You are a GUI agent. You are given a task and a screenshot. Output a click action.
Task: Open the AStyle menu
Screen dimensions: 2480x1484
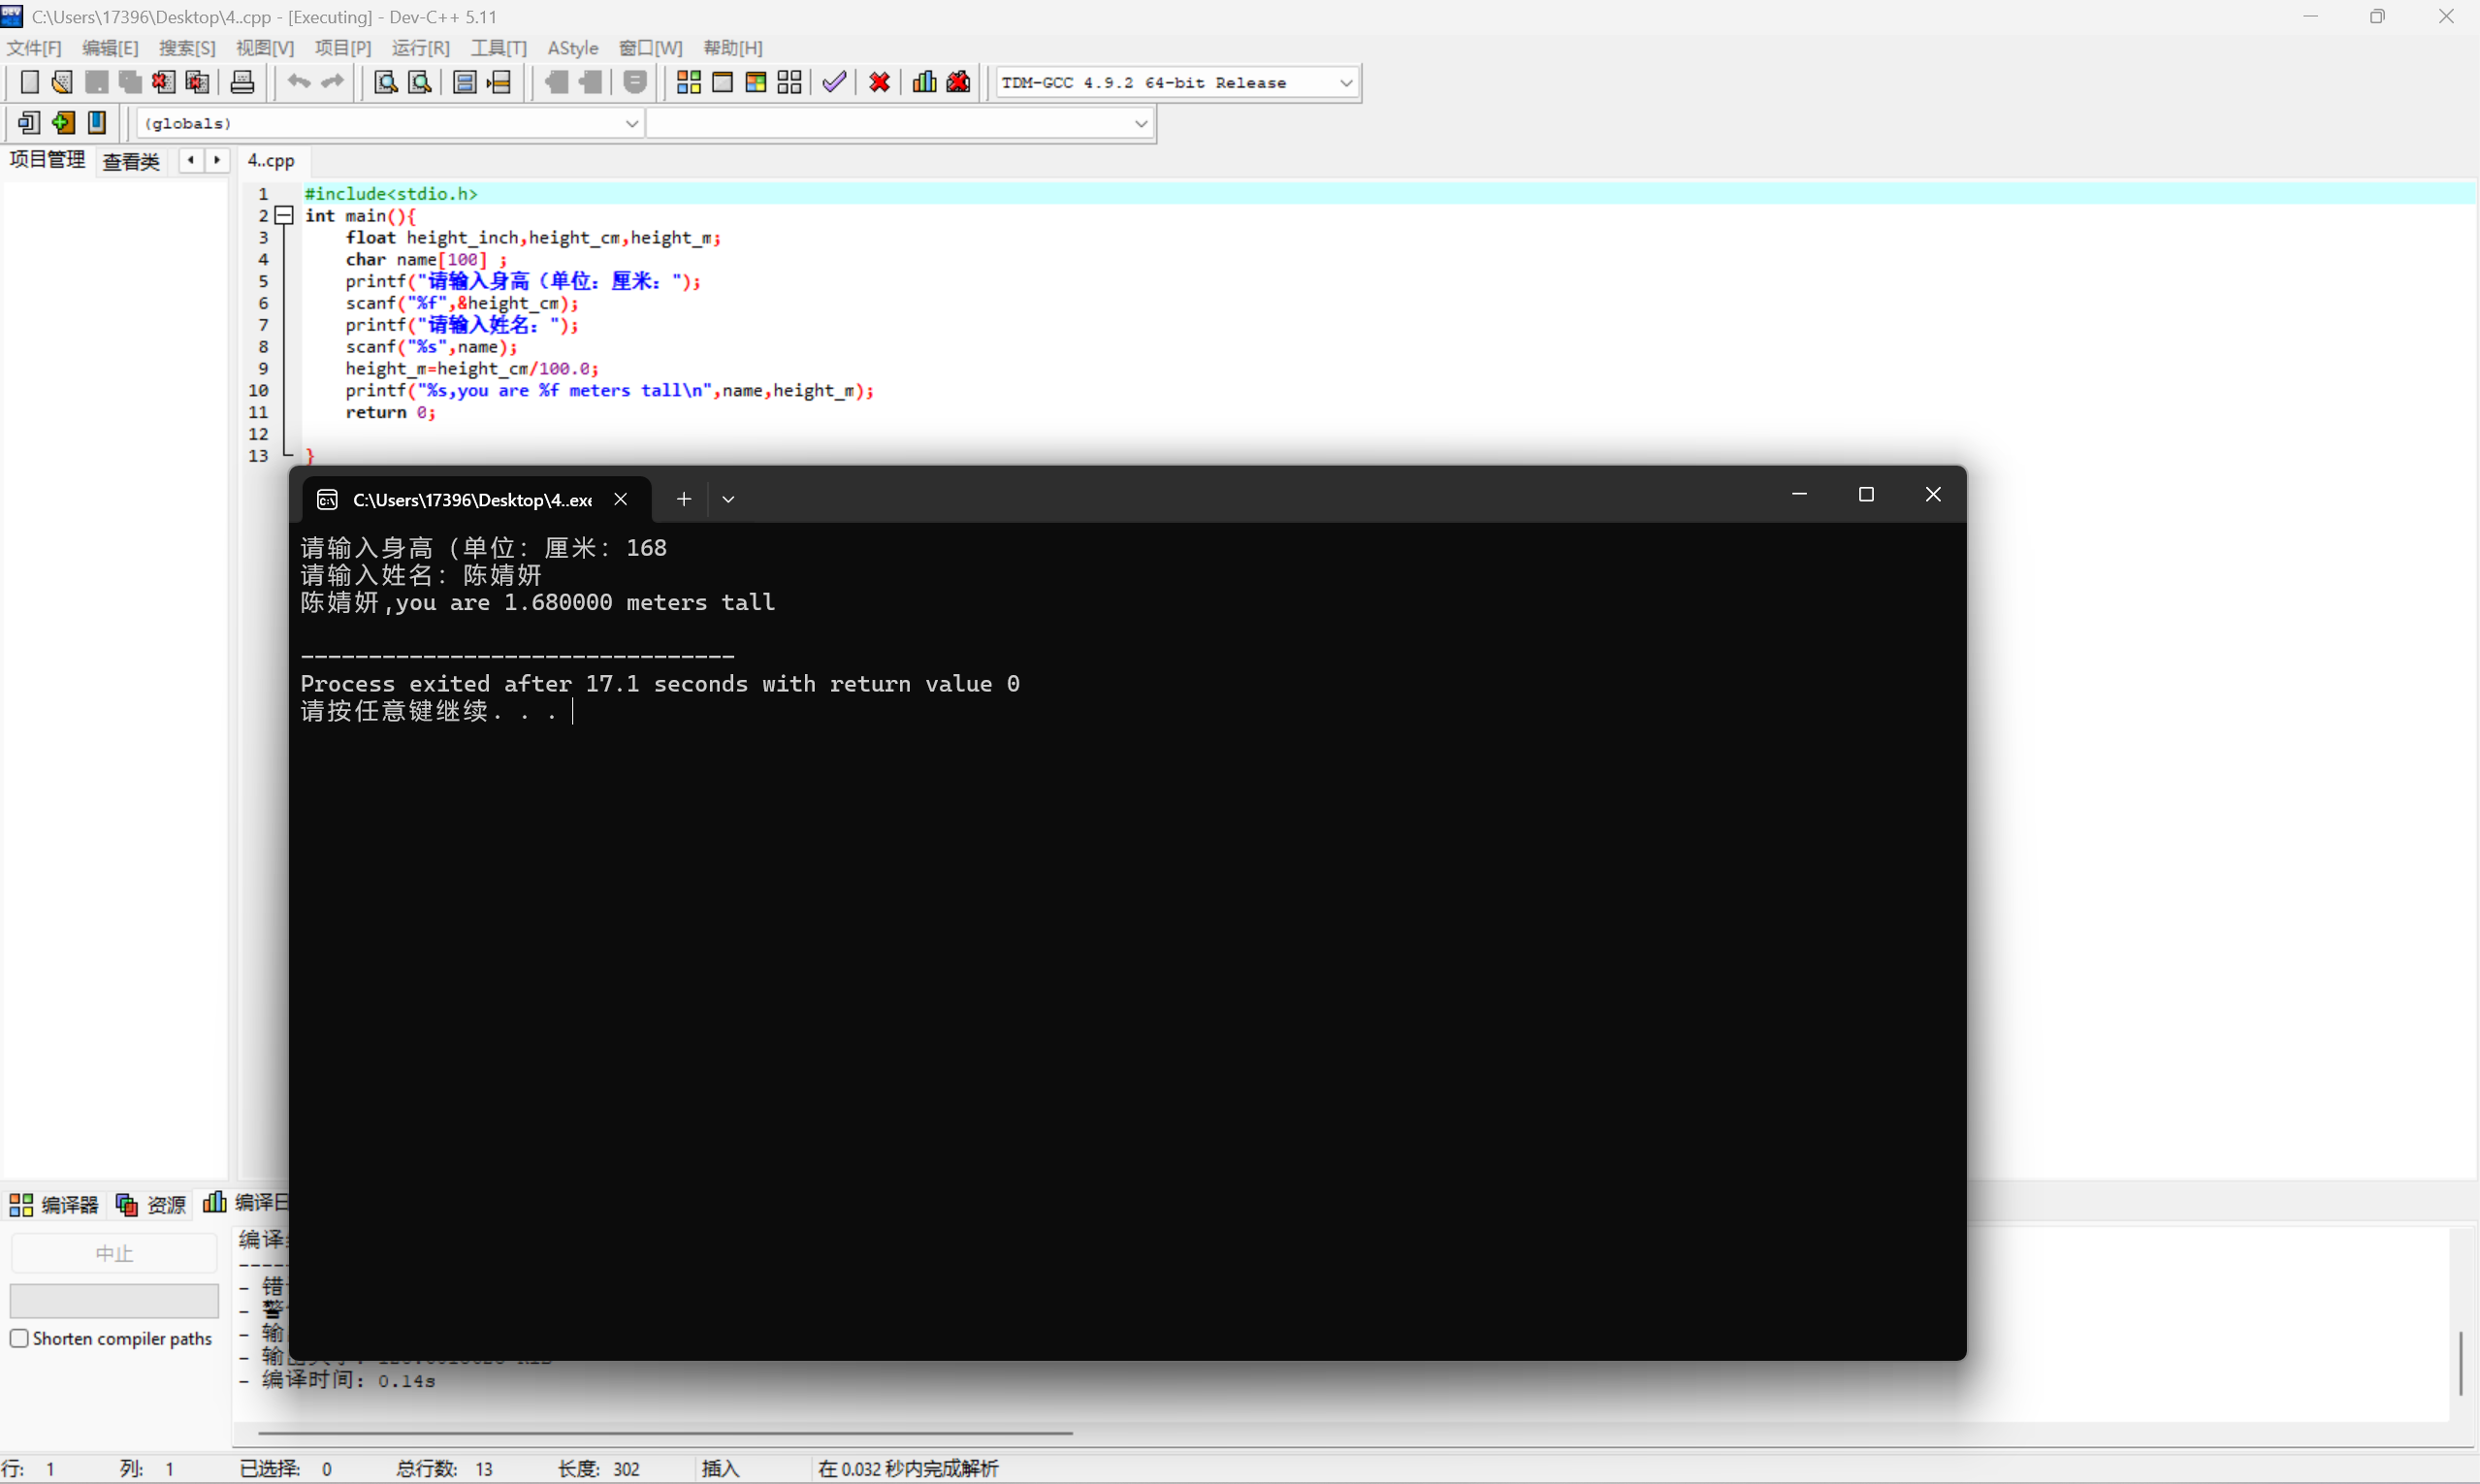click(572, 48)
